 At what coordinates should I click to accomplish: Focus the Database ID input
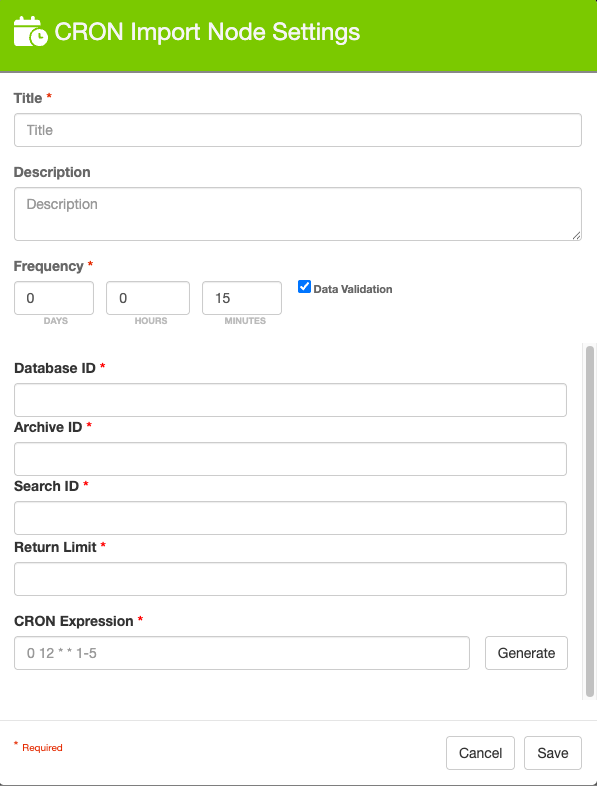290,400
